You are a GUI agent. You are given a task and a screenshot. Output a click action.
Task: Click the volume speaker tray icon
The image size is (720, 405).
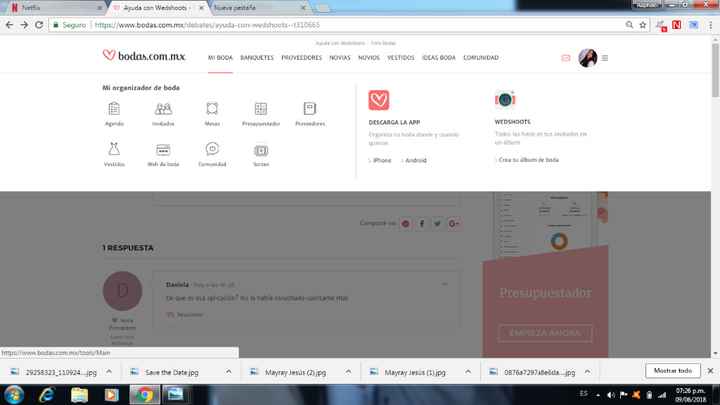pyautogui.click(x=611, y=395)
